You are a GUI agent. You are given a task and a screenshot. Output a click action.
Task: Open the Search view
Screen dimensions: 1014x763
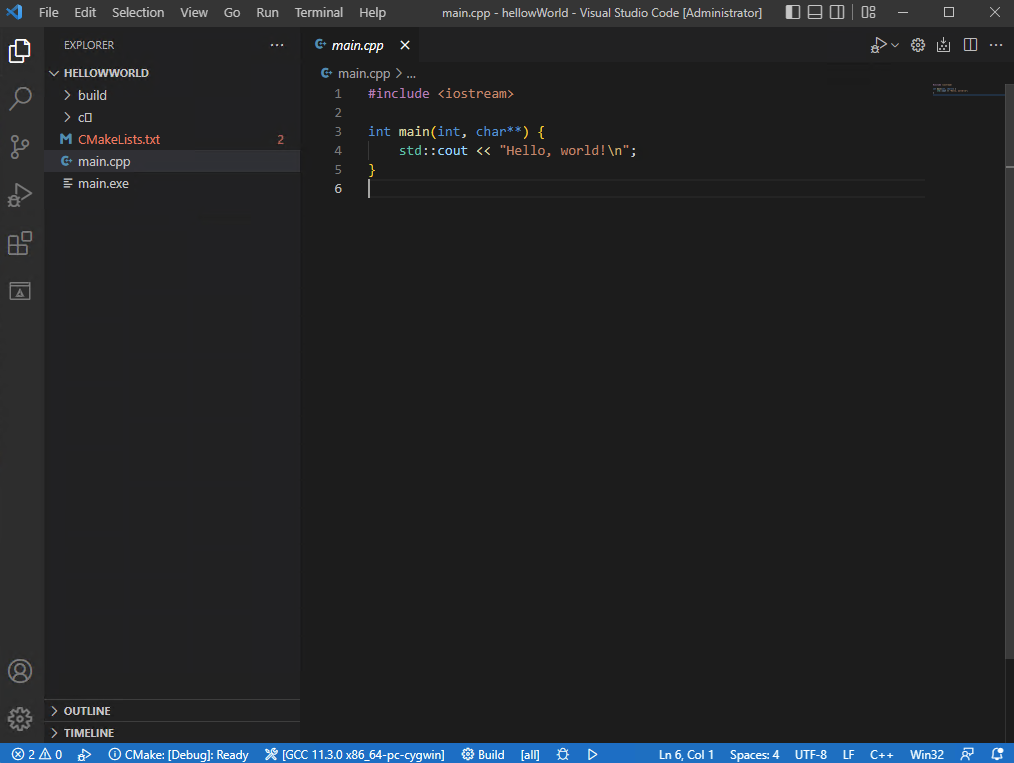20,98
